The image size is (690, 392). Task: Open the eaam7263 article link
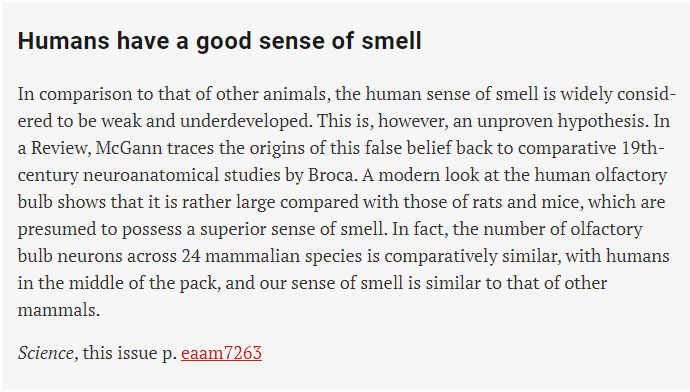tap(221, 353)
